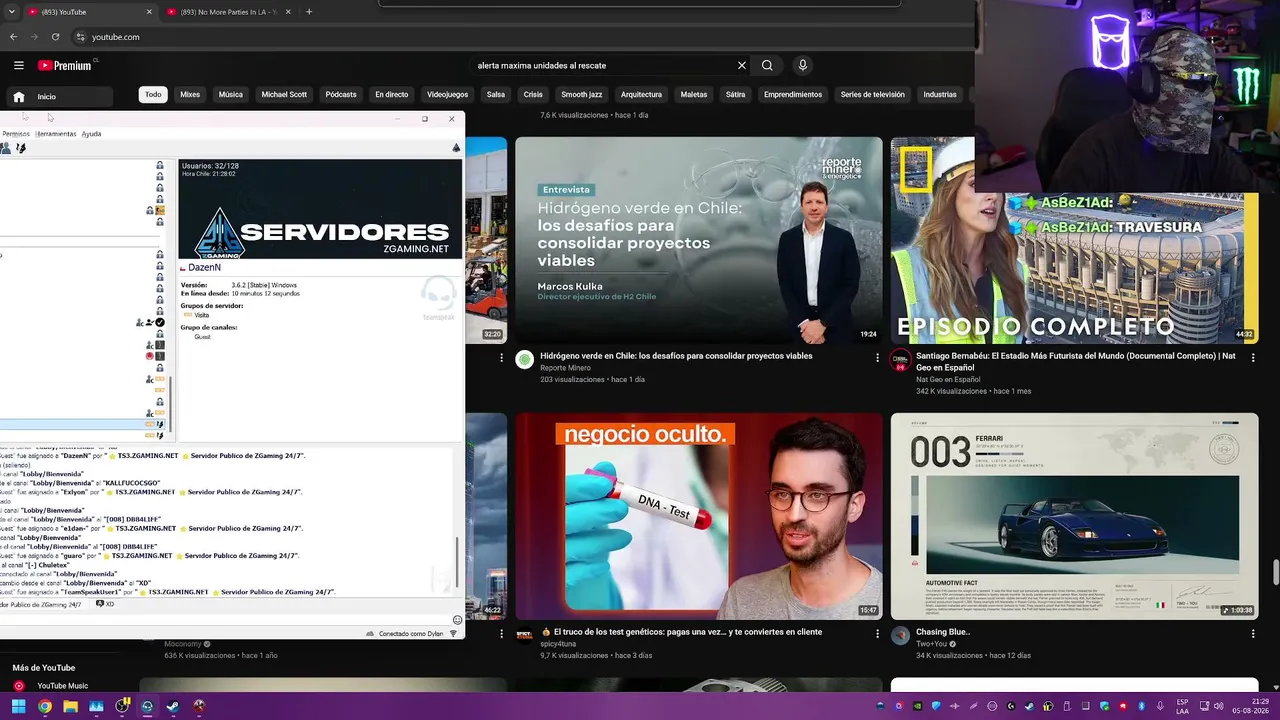Click the TeamSpeak chat message input

[x=225, y=620]
